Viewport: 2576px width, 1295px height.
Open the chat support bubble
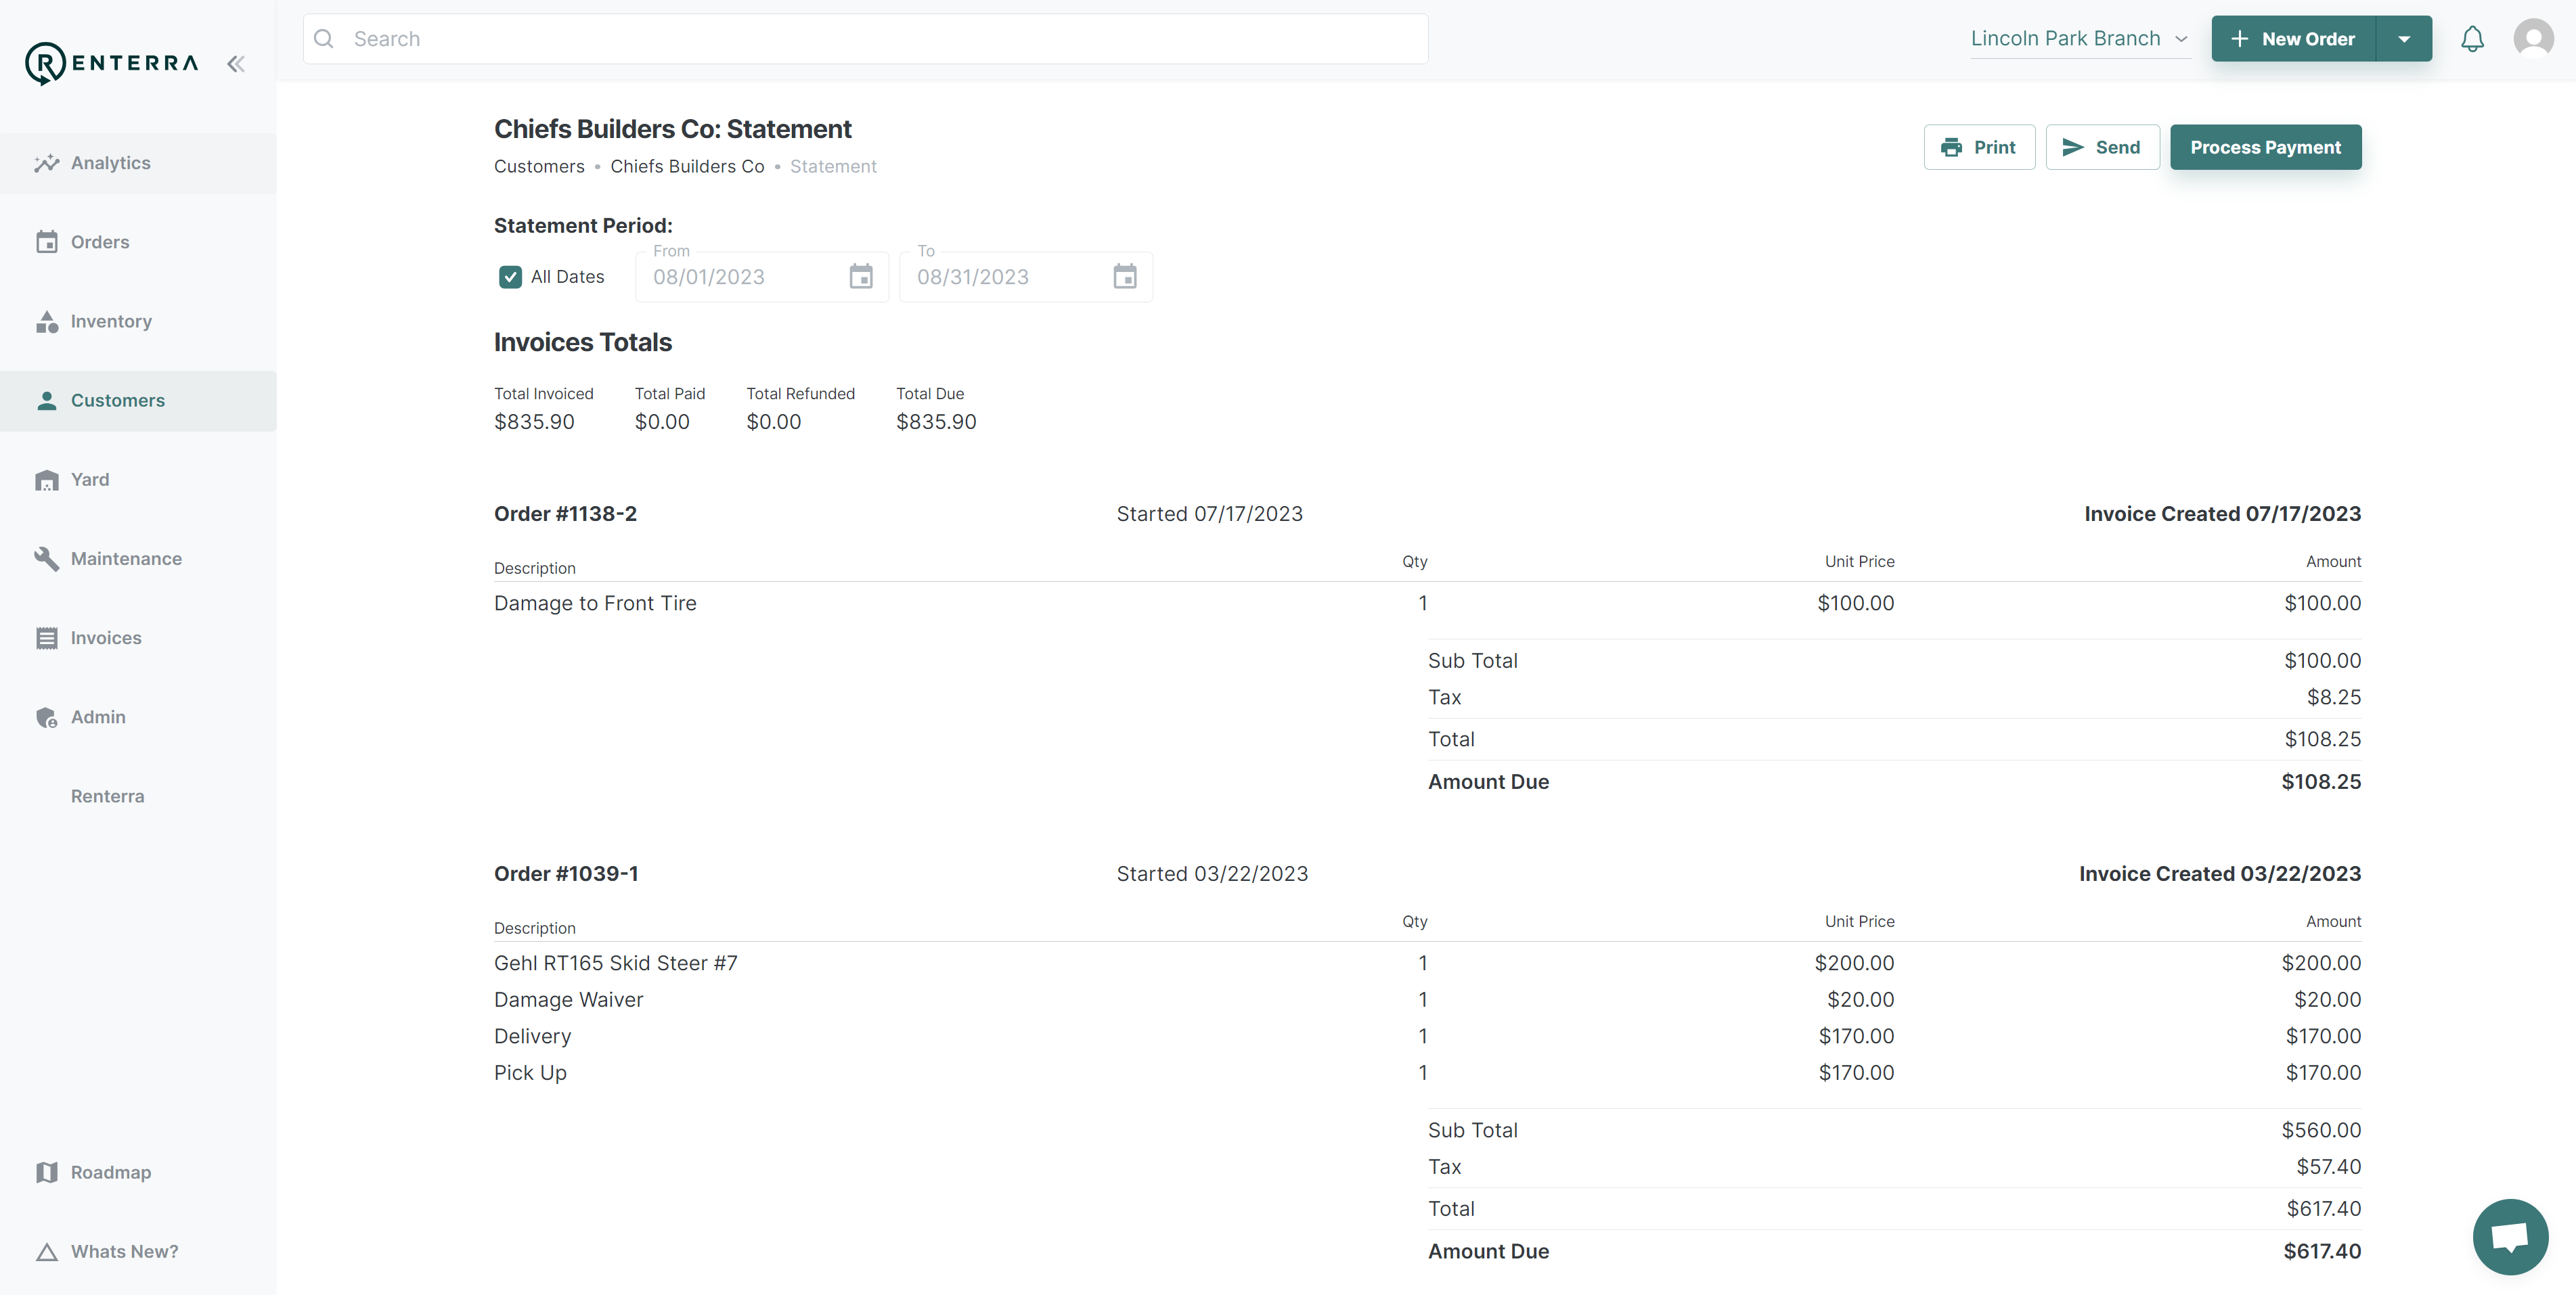[x=2510, y=1236]
